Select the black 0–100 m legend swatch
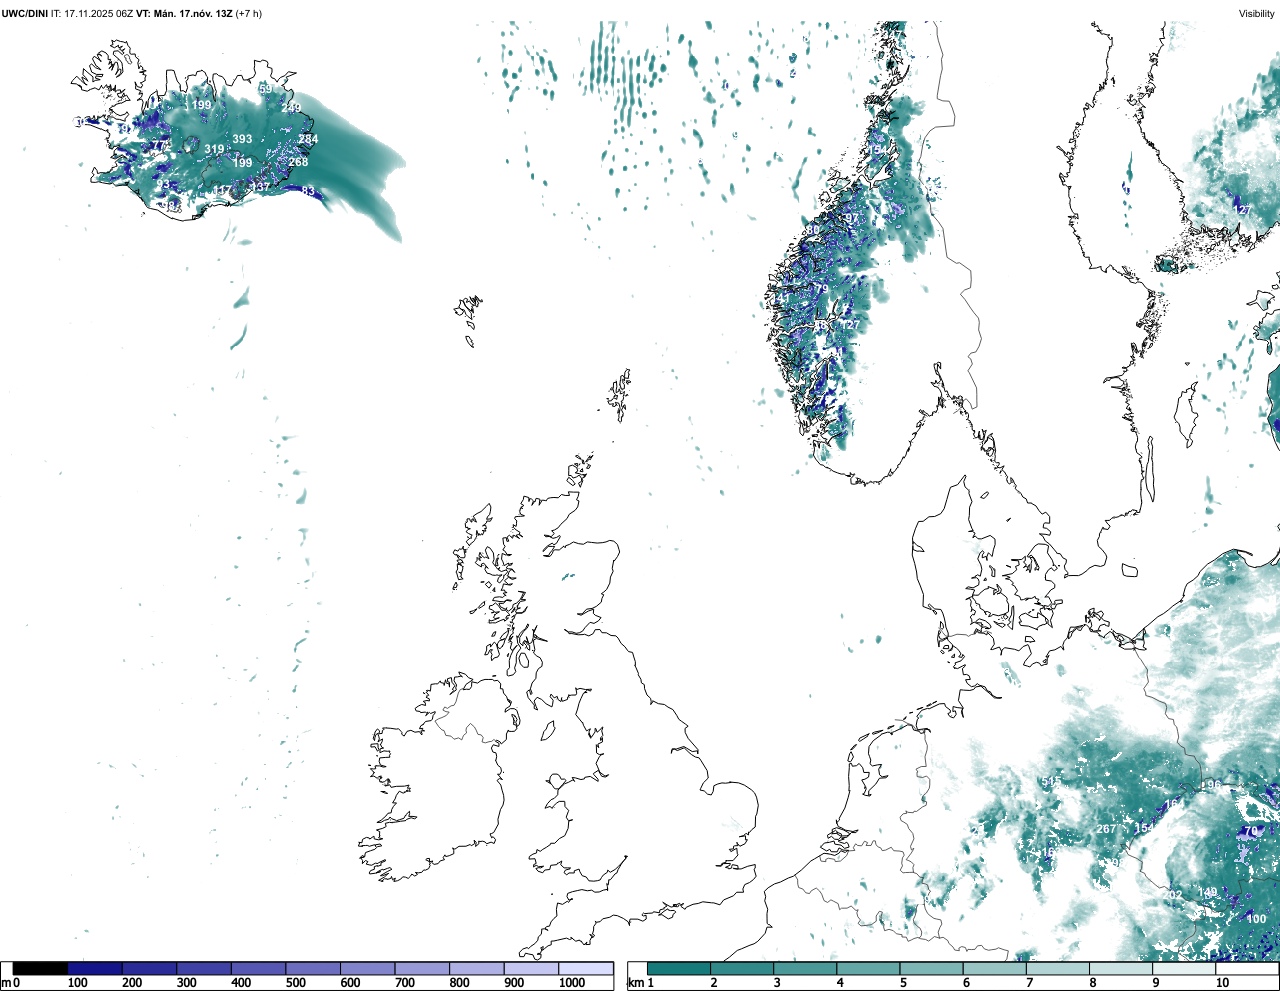Image resolution: width=1280 pixels, height=991 pixels. click(x=40, y=969)
